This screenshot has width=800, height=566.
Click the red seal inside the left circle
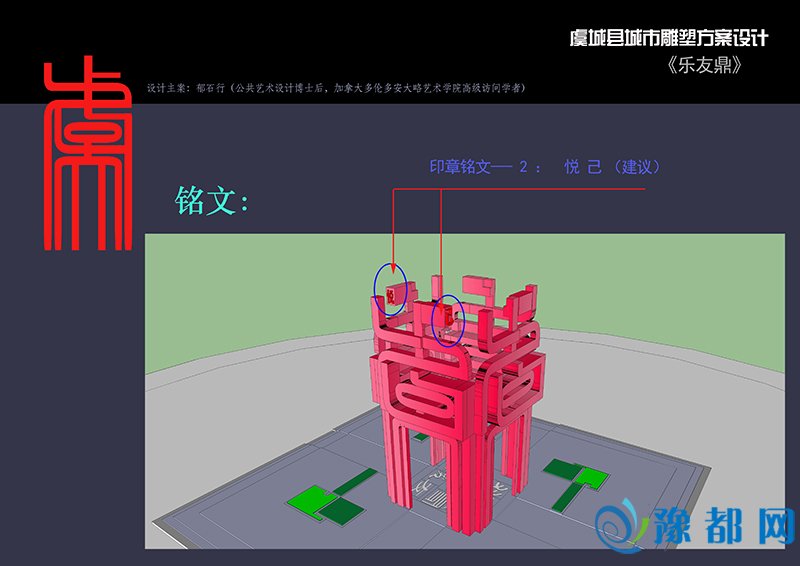point(391,294)
